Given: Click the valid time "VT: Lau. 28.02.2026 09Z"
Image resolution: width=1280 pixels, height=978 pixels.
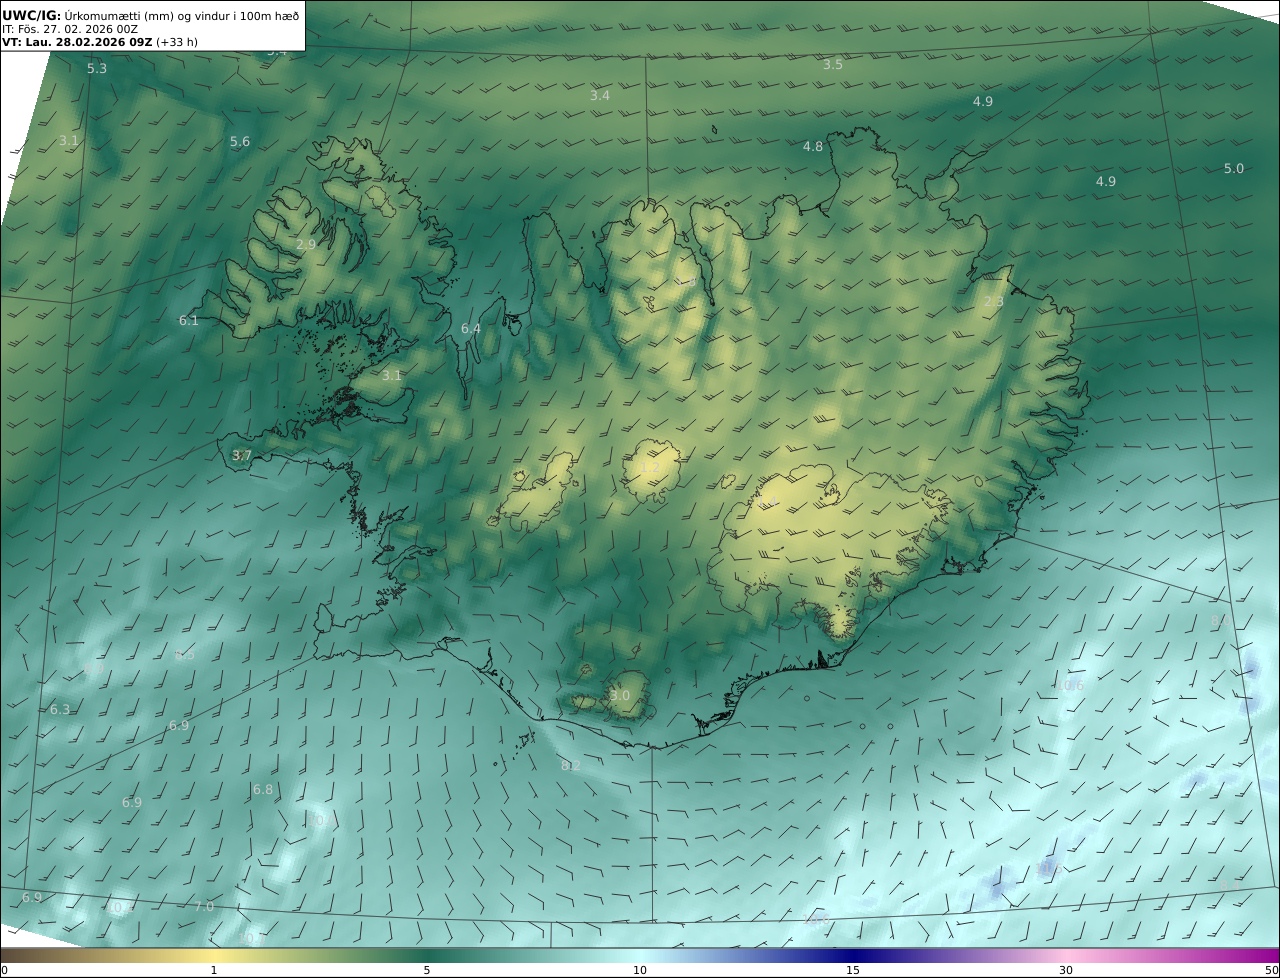Looking at the screenshot, I should 77,42.
